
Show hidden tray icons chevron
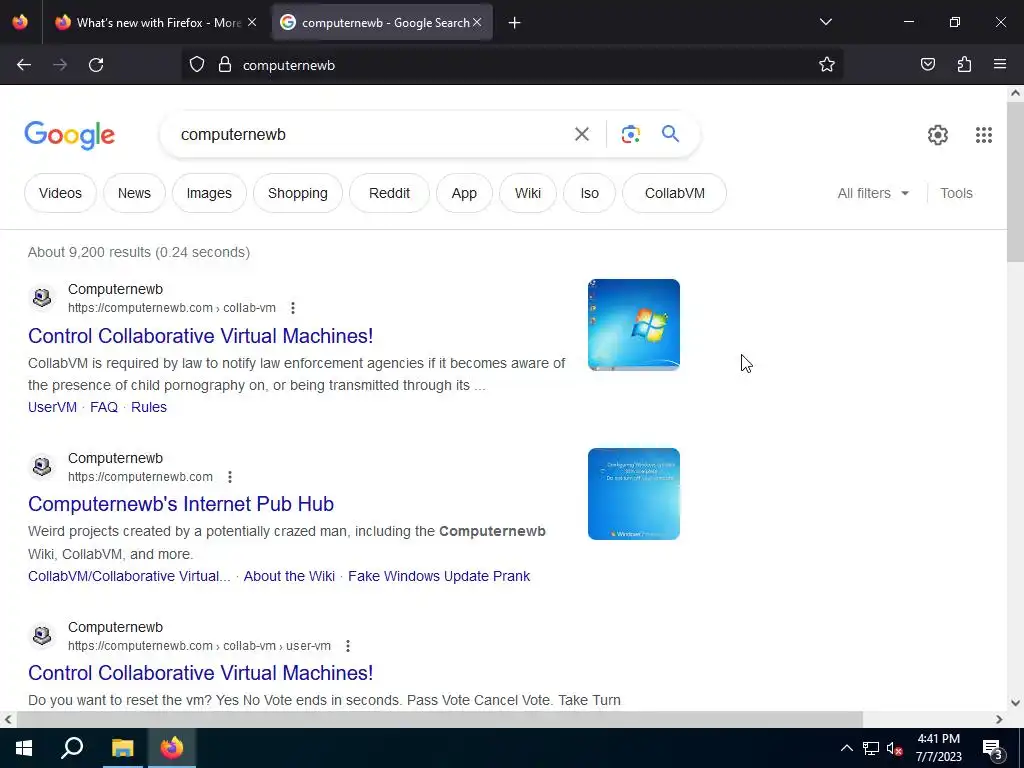pyautogui.click(x=846, y=748)
